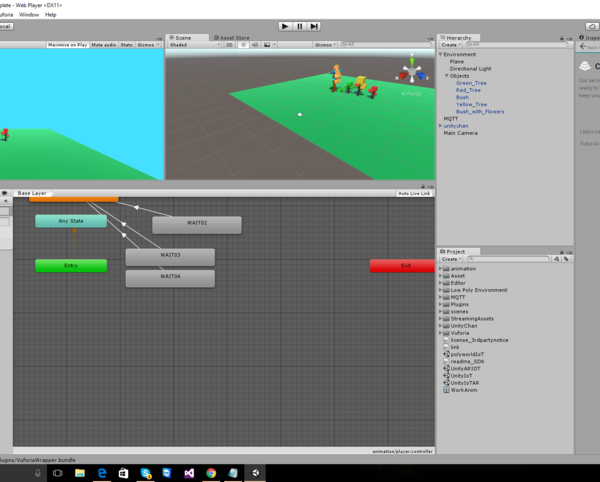Select Green_Tree in Hierarchy
The image size is (600, 482).
471,83
